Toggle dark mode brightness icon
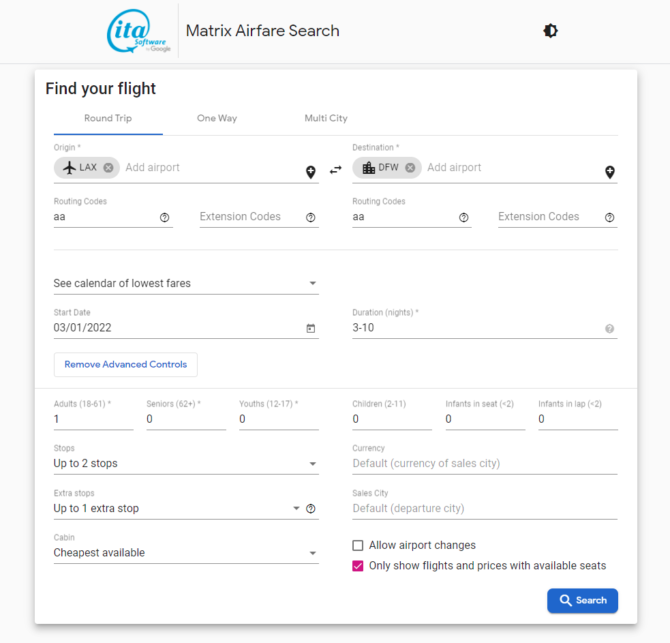 click(550, 31)
